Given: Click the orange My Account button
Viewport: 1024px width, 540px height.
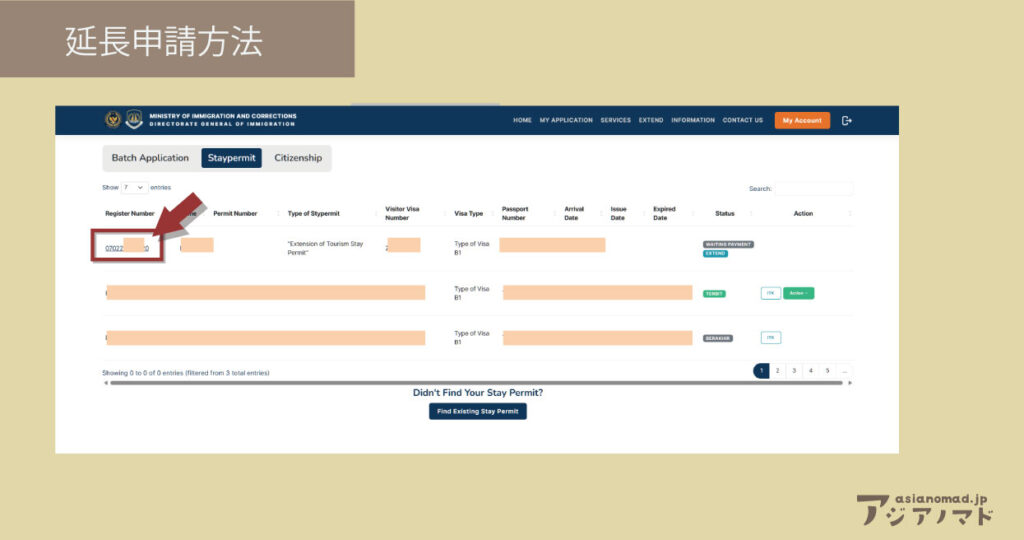Looking at the screenshot, I should pyautogui.click(x=802, y=120).
